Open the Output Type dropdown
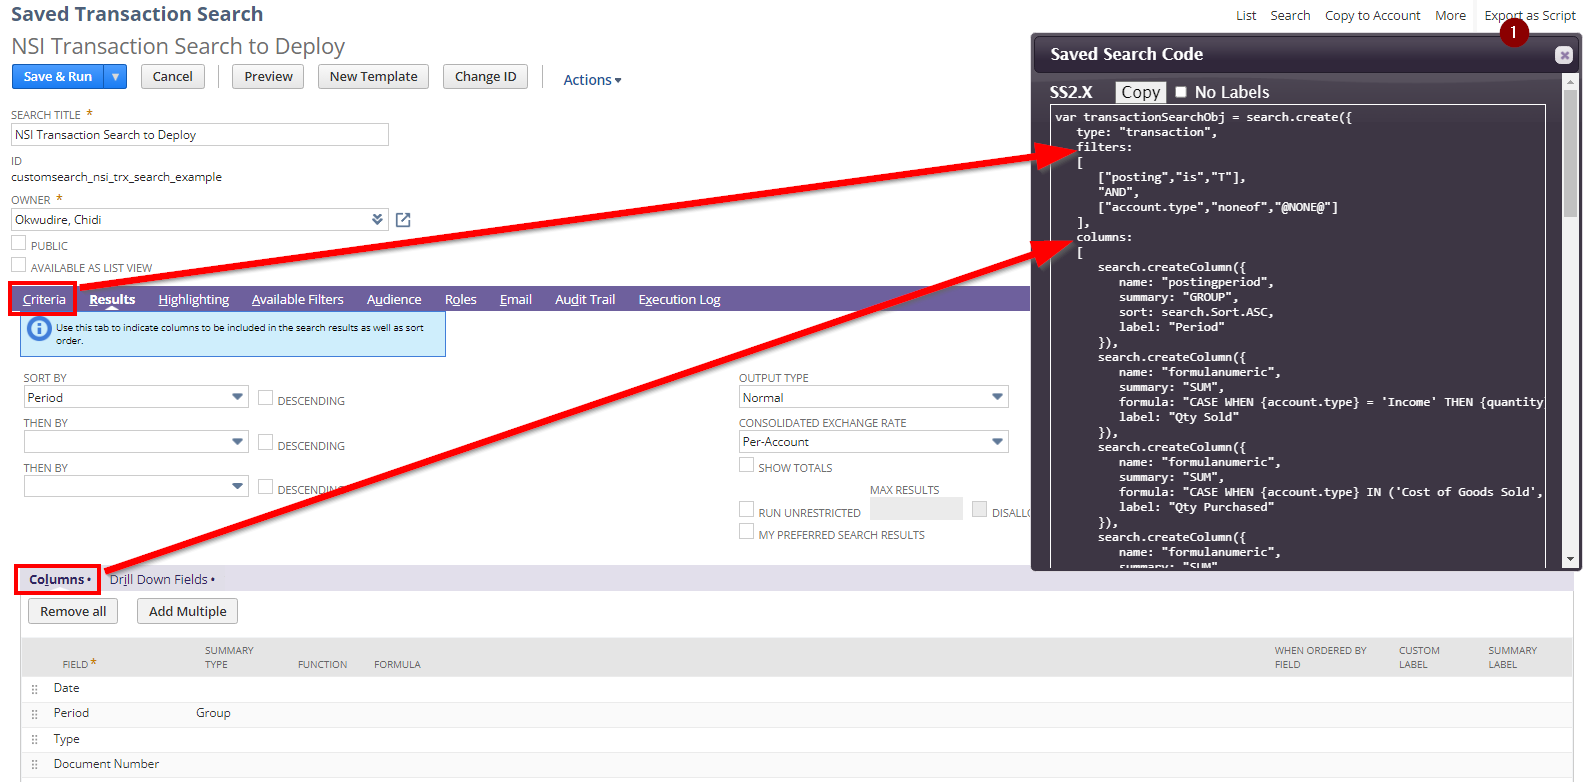Screen dimensions: 1596x782 pyautogui.click(x=997, y=397)
